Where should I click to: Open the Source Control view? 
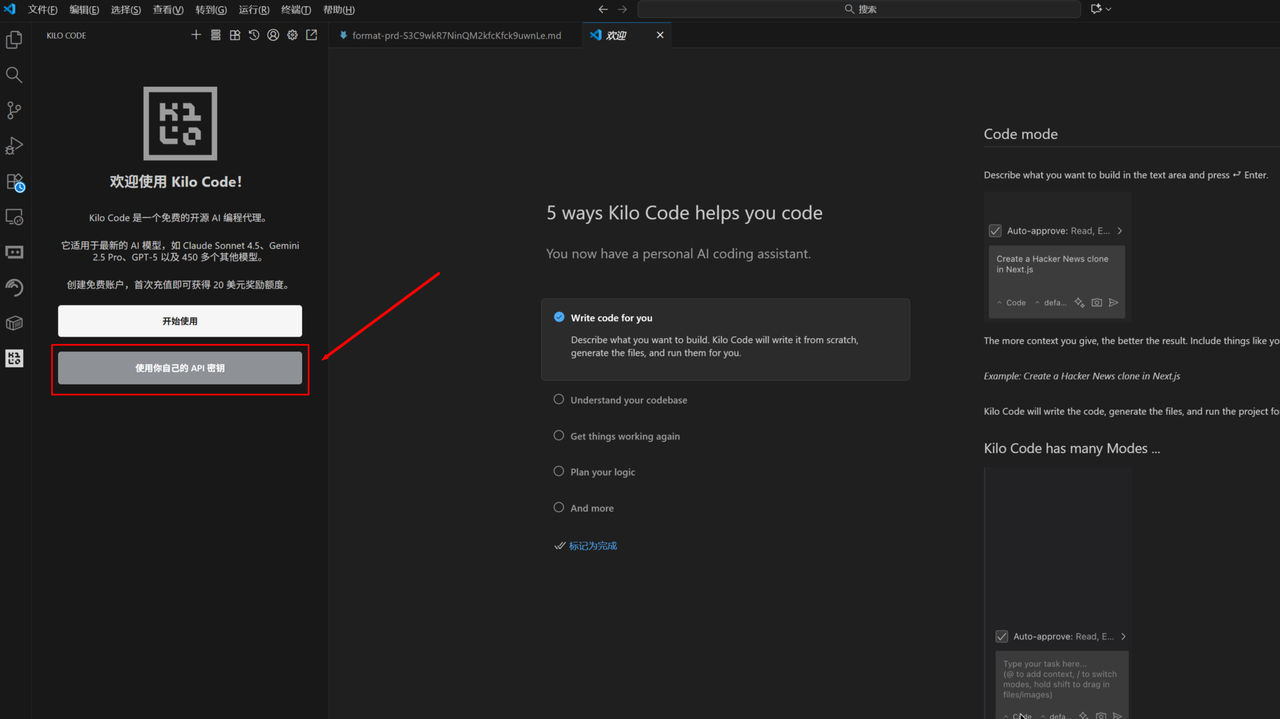[x=14, y=110]
